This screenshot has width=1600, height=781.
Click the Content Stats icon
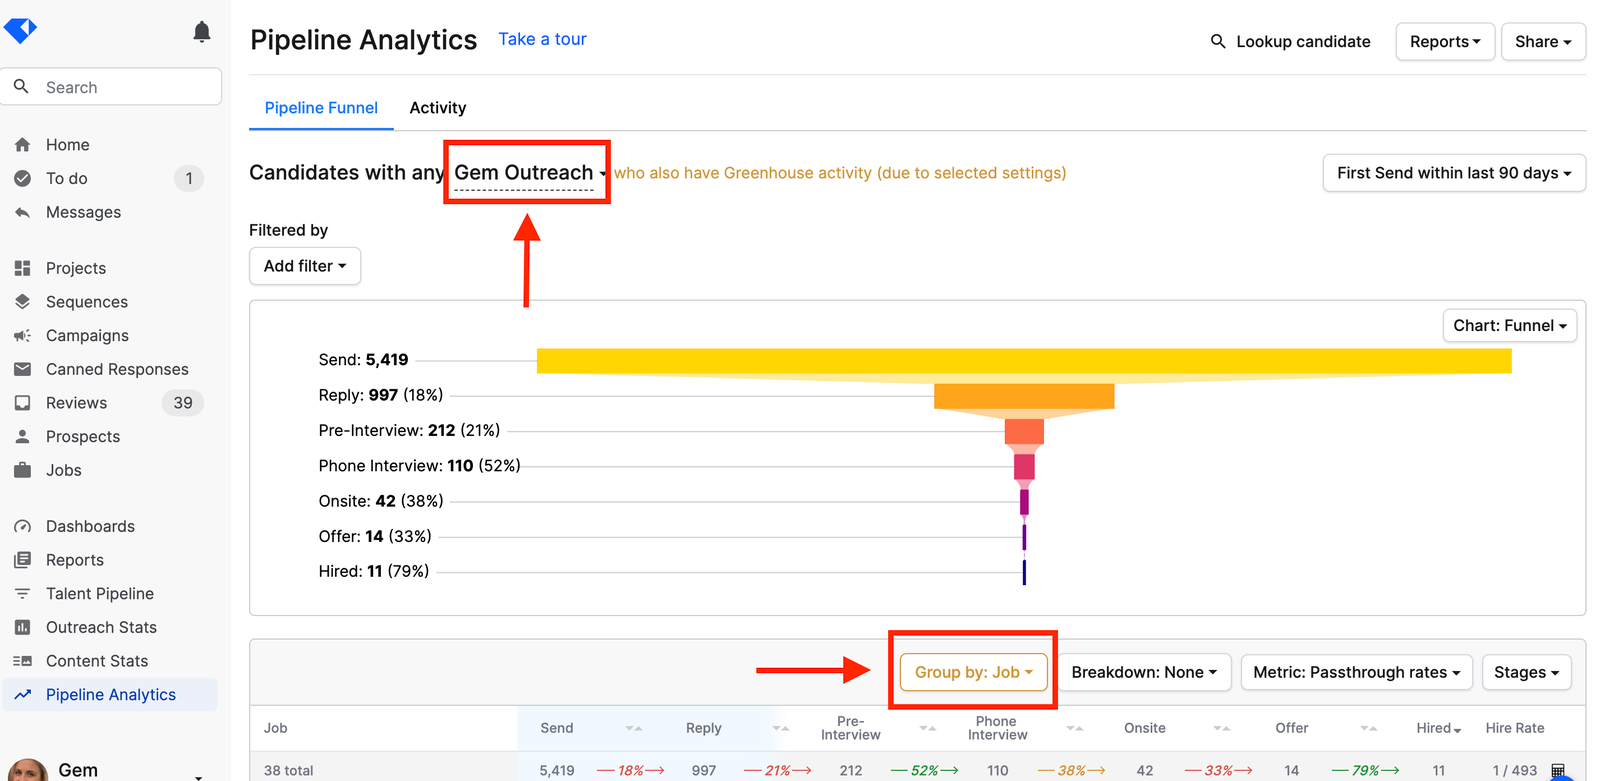click(x=22, y=661)
